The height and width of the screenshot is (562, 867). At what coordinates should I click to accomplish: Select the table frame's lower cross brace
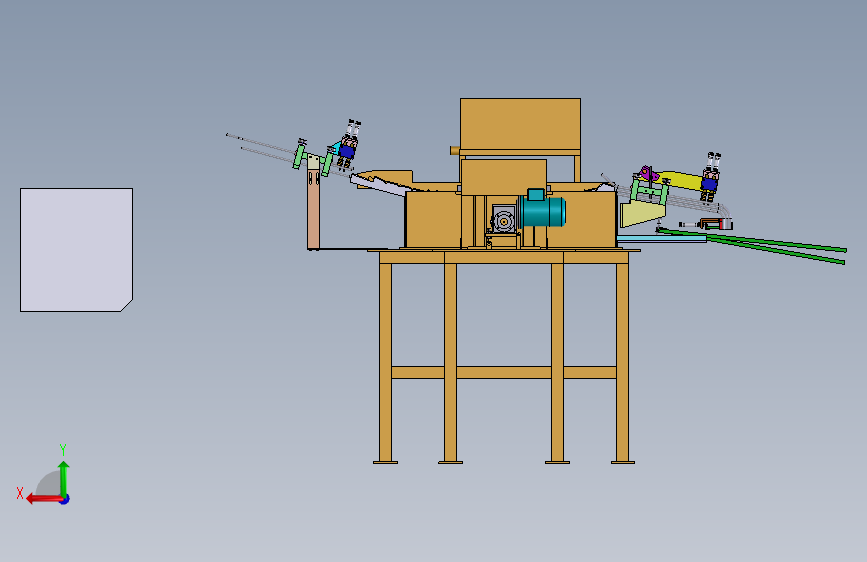pyautogui.click(x=504, y=372)
